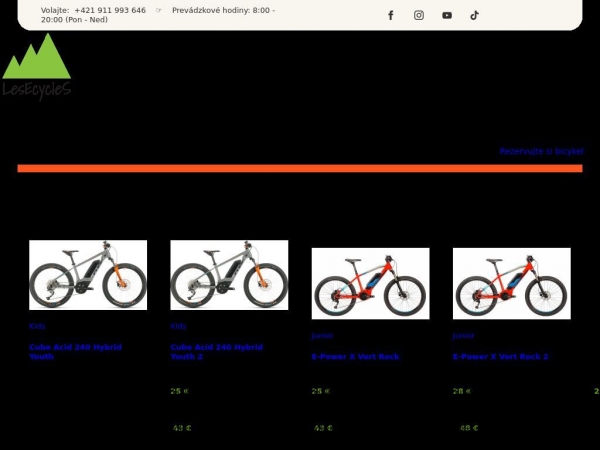
Task: Open E-Power X Vert Rock 2 link
Action: point(501,357)
